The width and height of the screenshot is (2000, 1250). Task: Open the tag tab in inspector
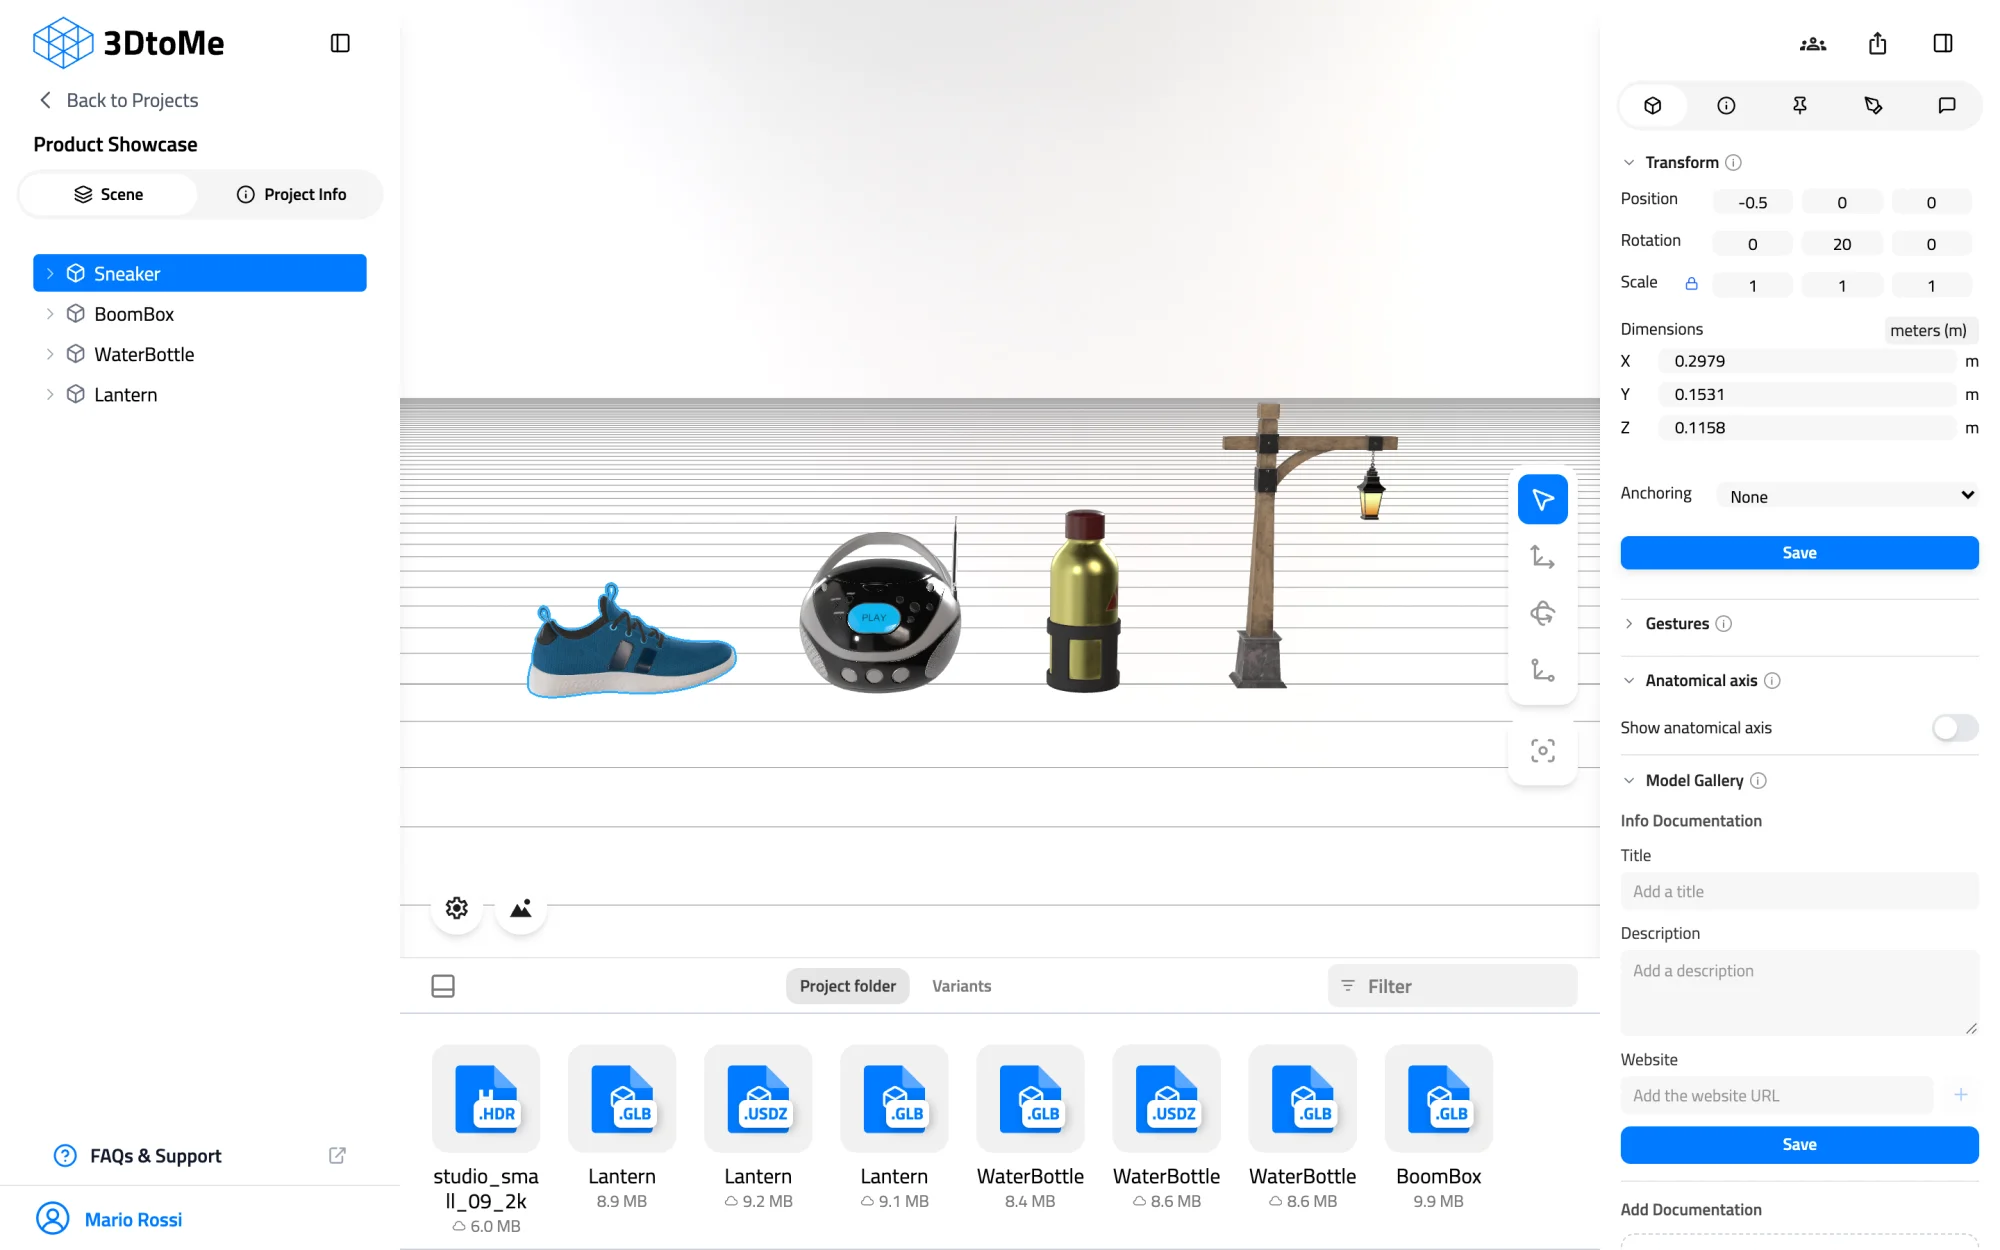[1873, 105]
